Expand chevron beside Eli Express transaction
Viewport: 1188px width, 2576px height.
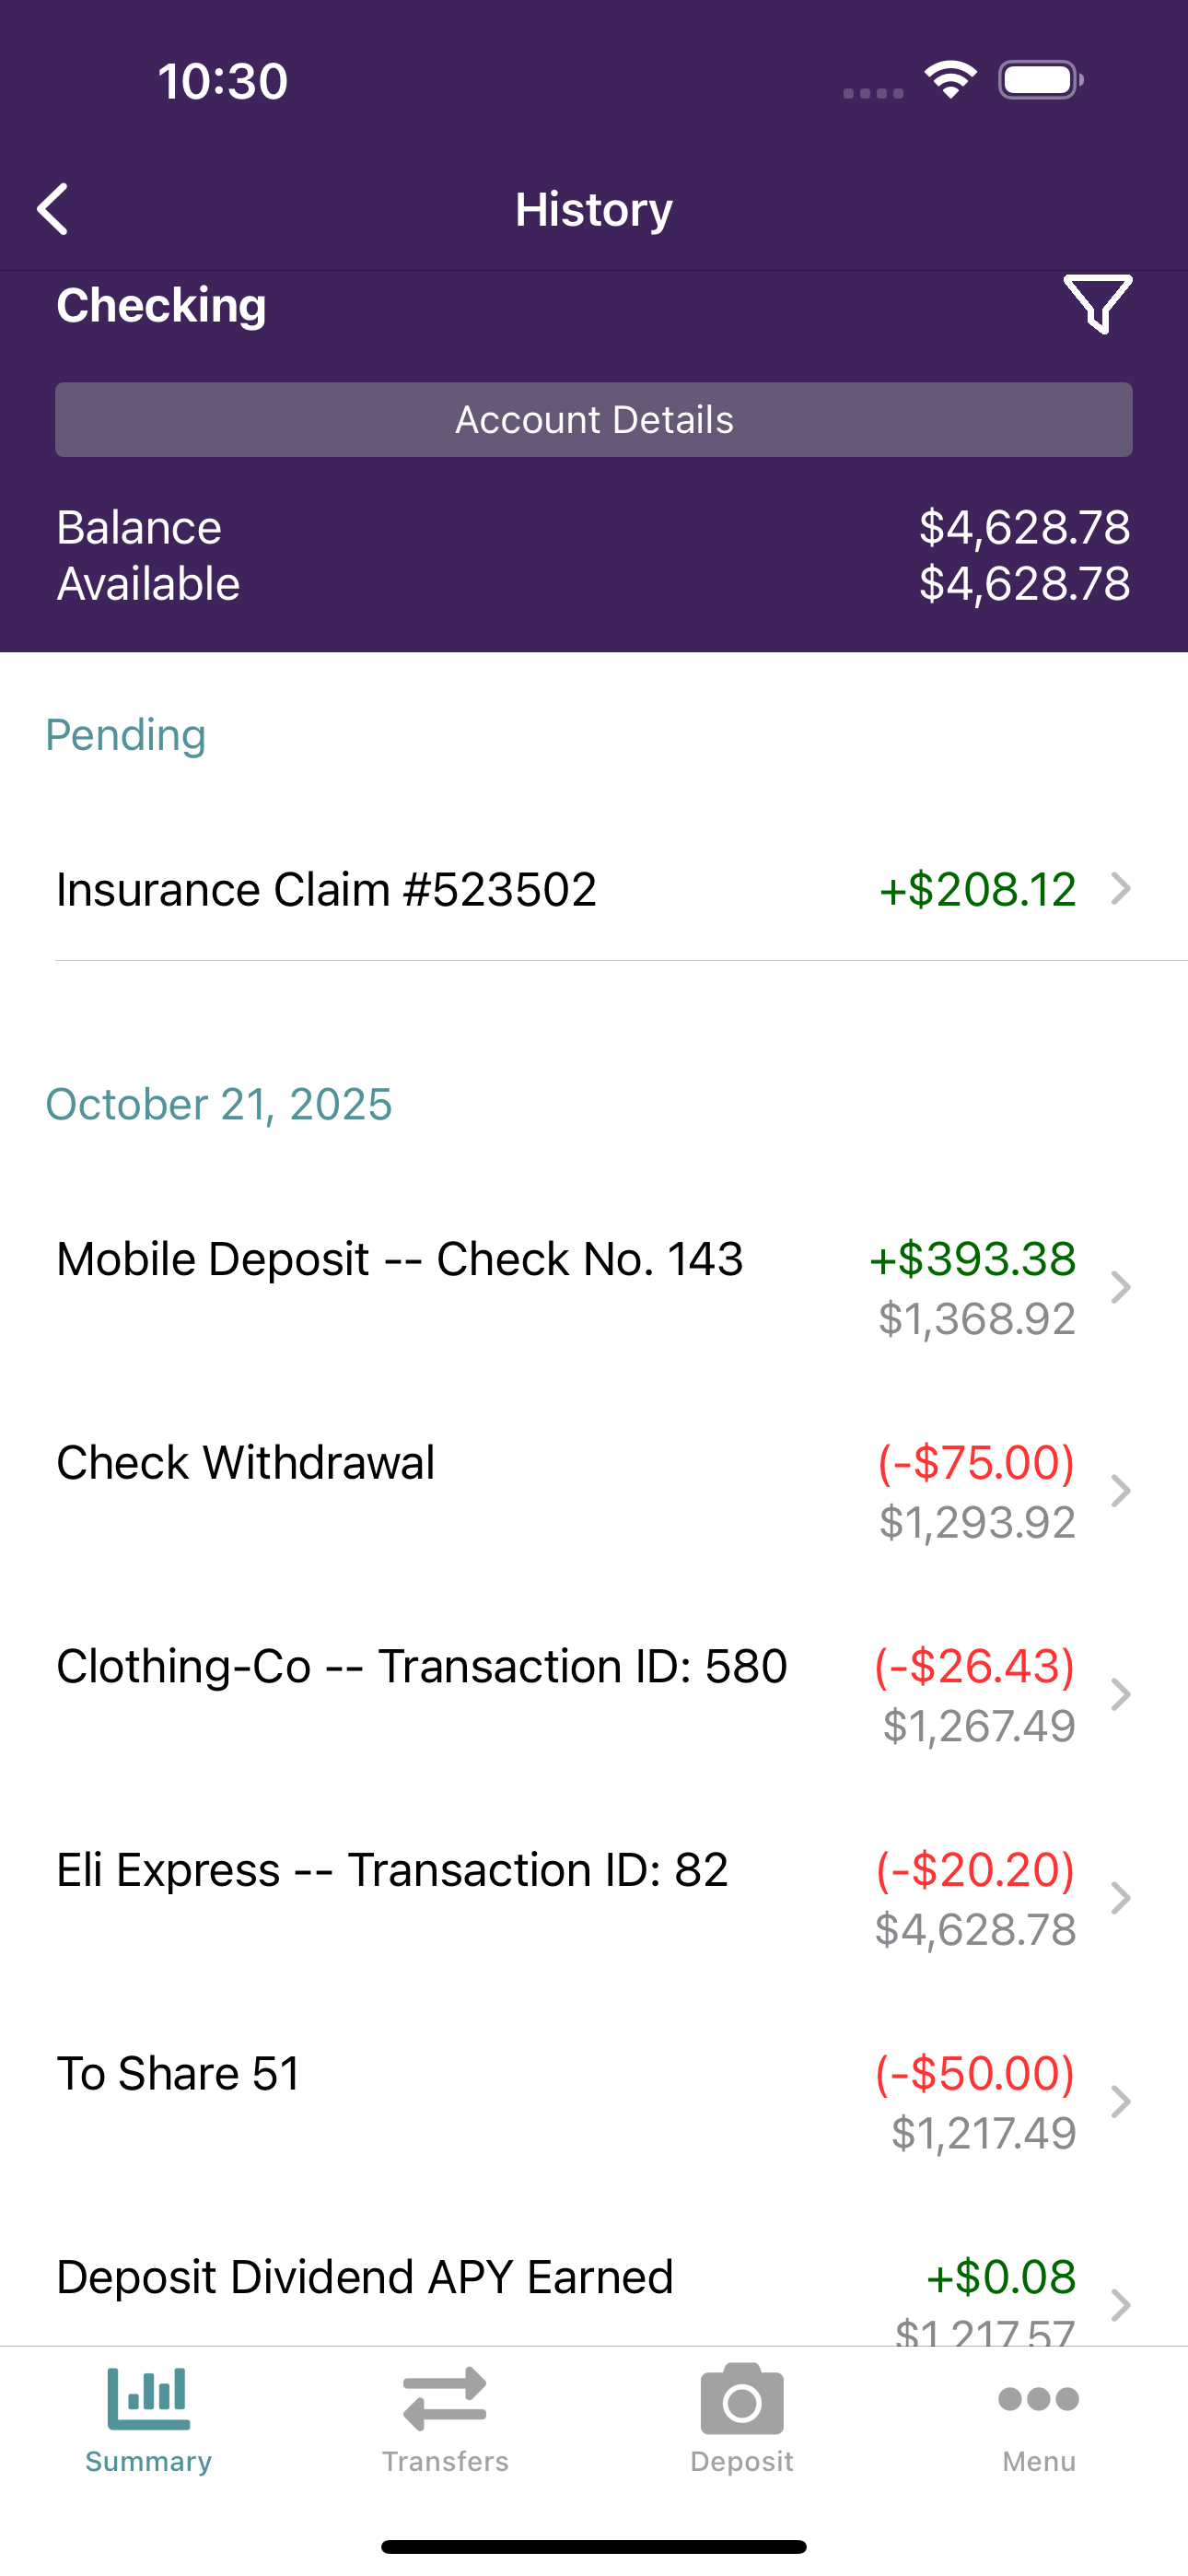(1121, 1898)
